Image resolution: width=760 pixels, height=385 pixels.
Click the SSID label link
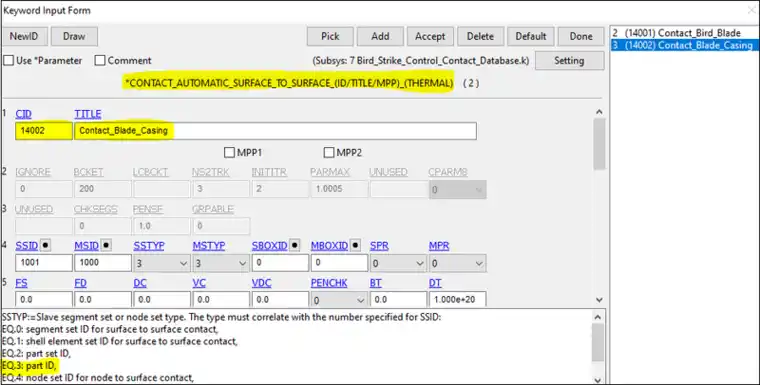[26, 246]
